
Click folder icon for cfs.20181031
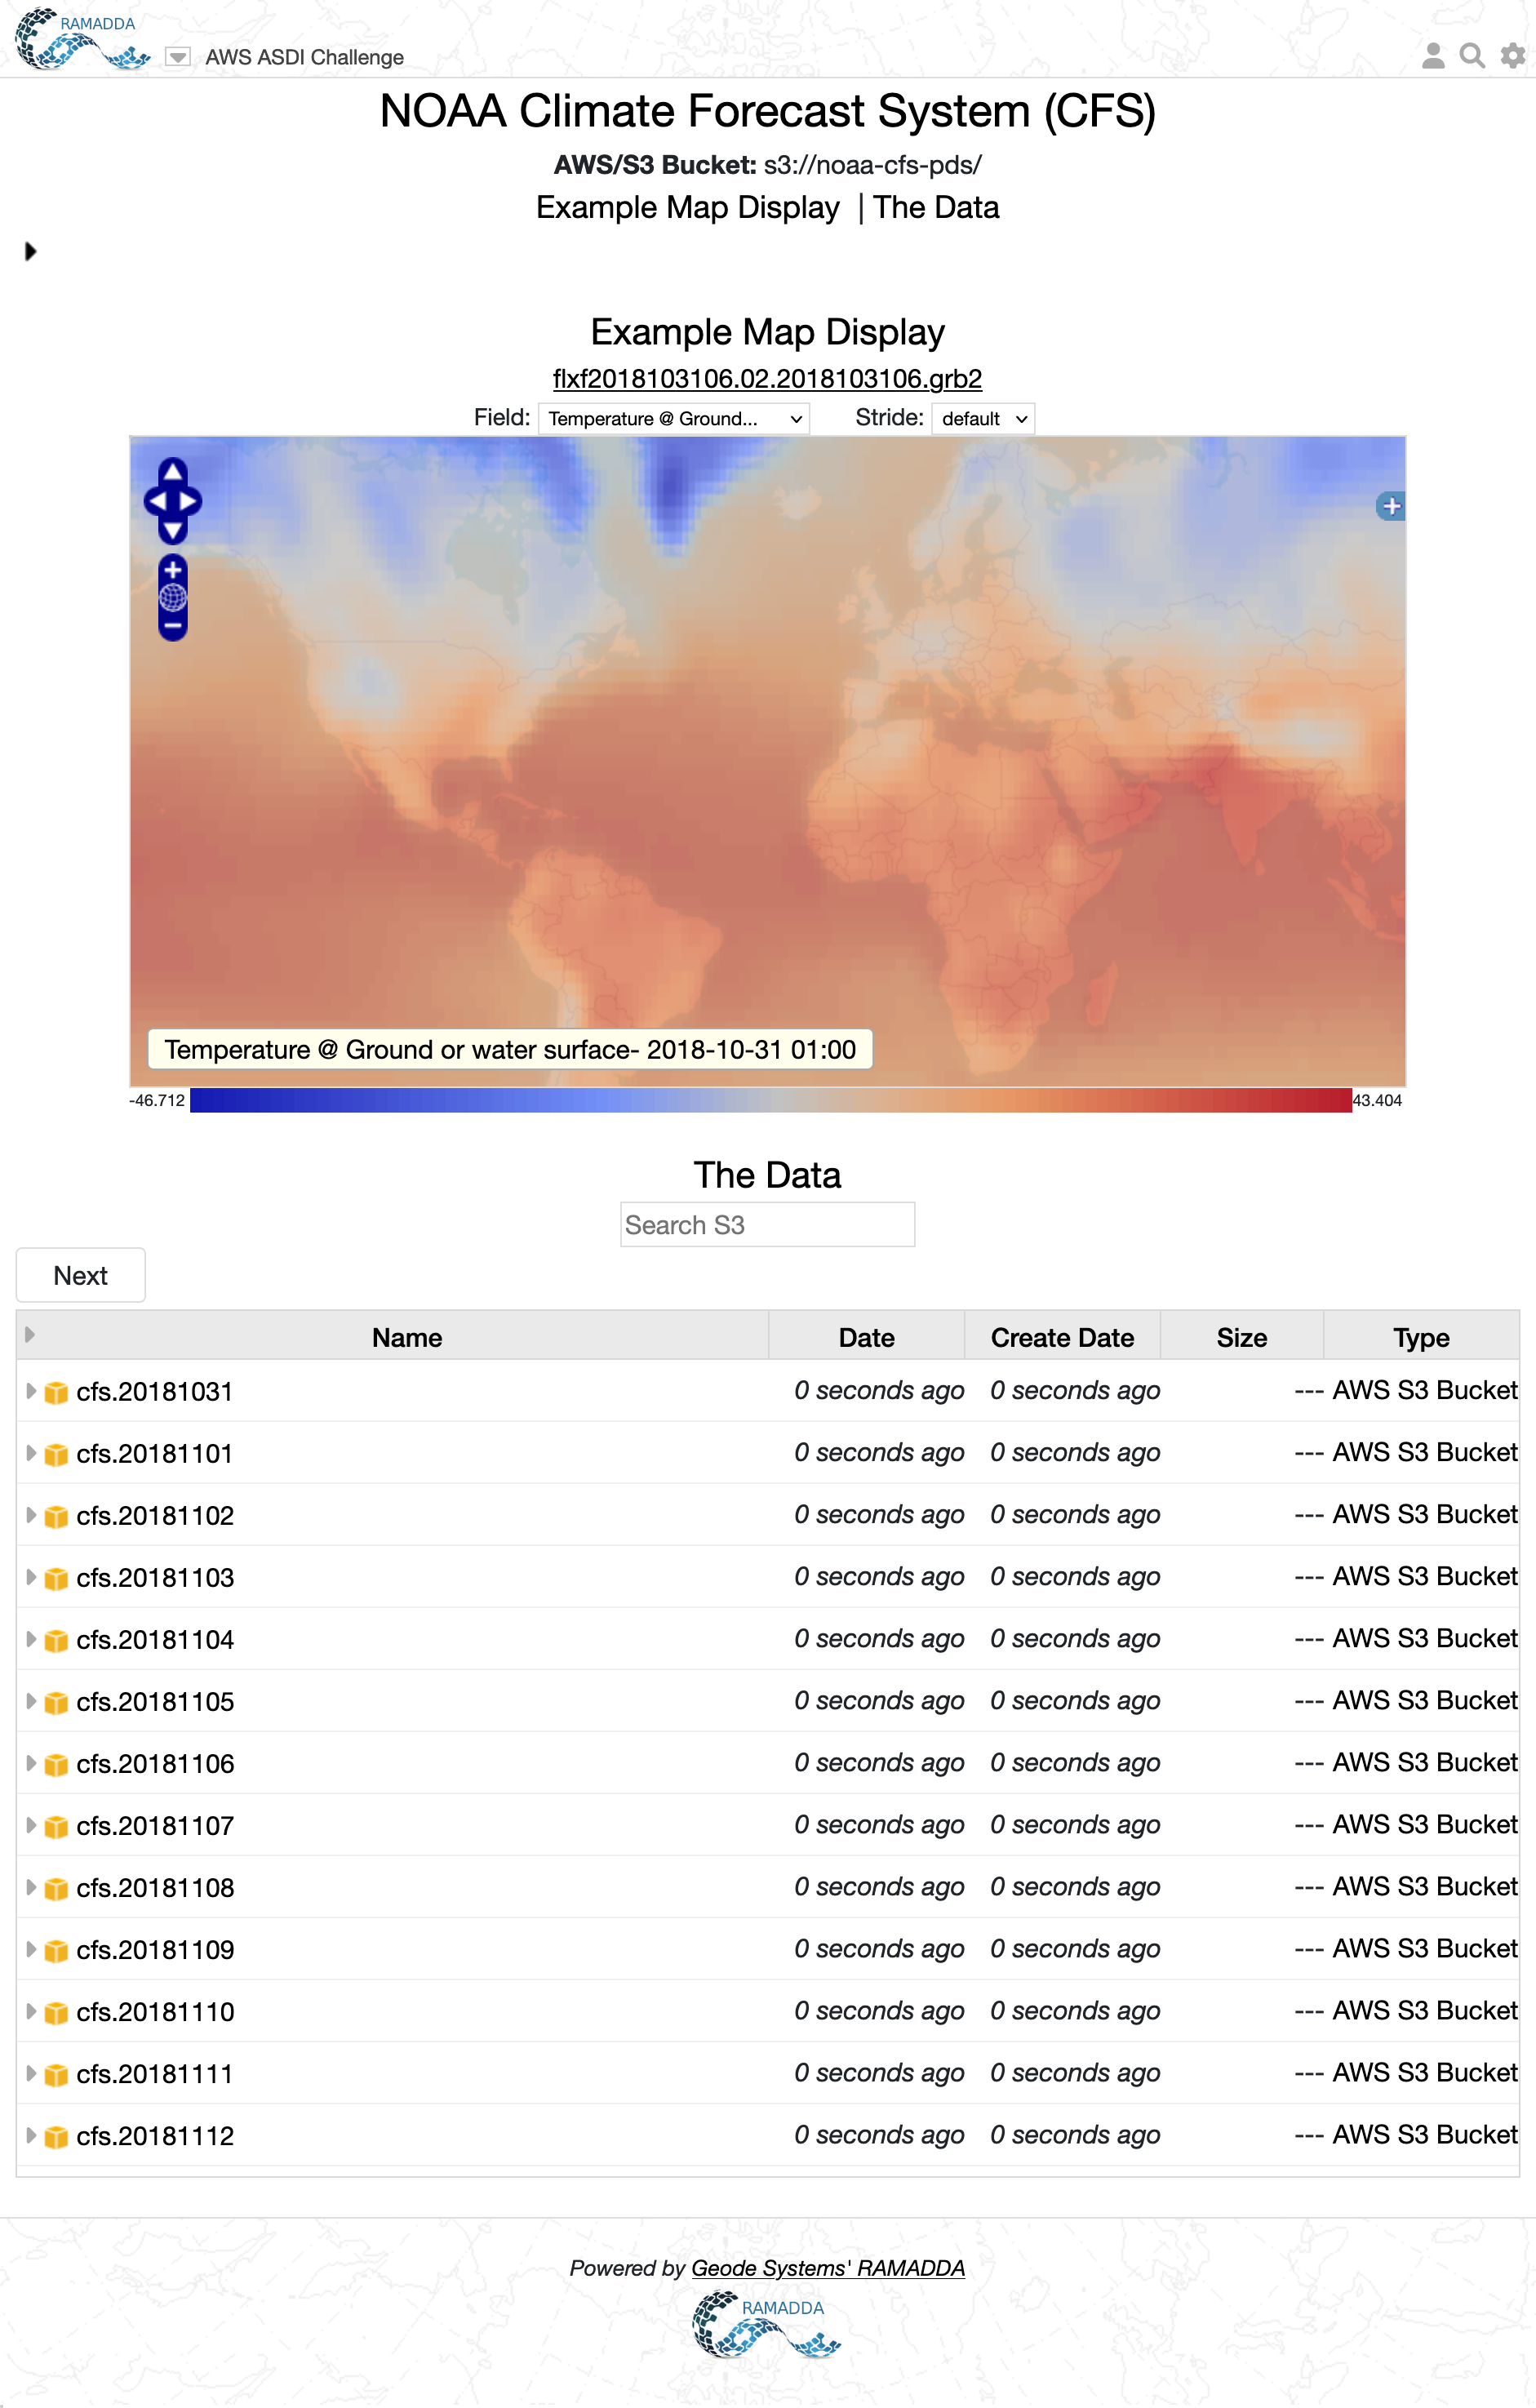point(57,1393)
